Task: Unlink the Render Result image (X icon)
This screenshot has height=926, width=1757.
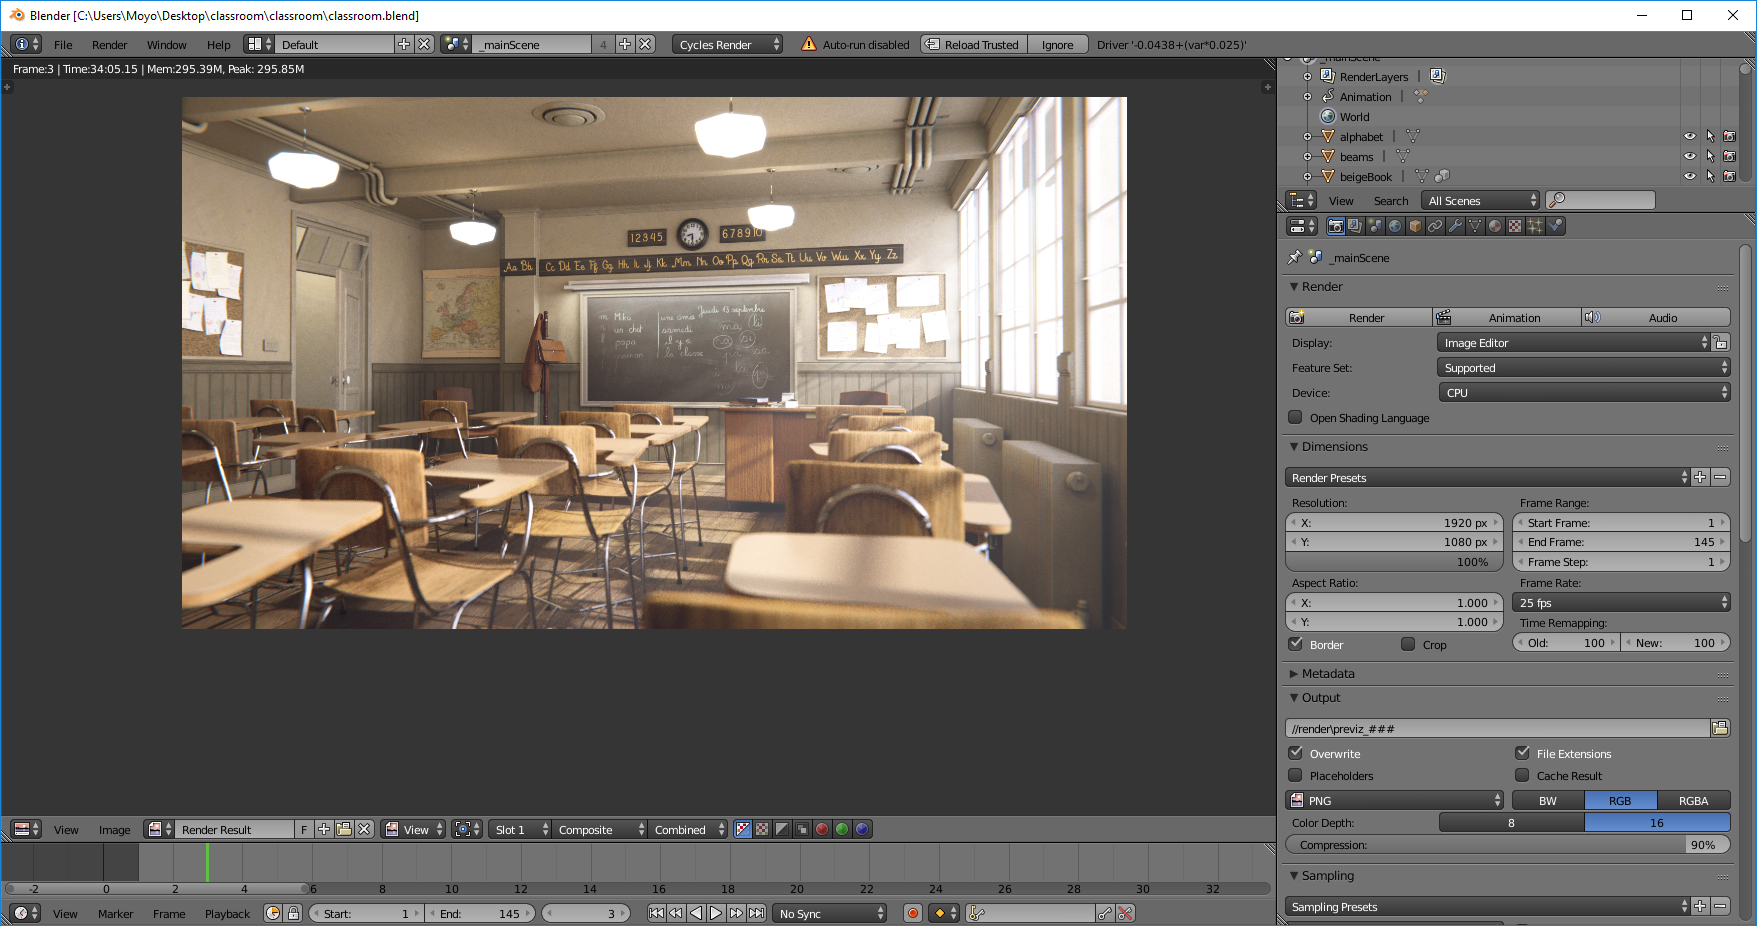Action: pos(365,829)
